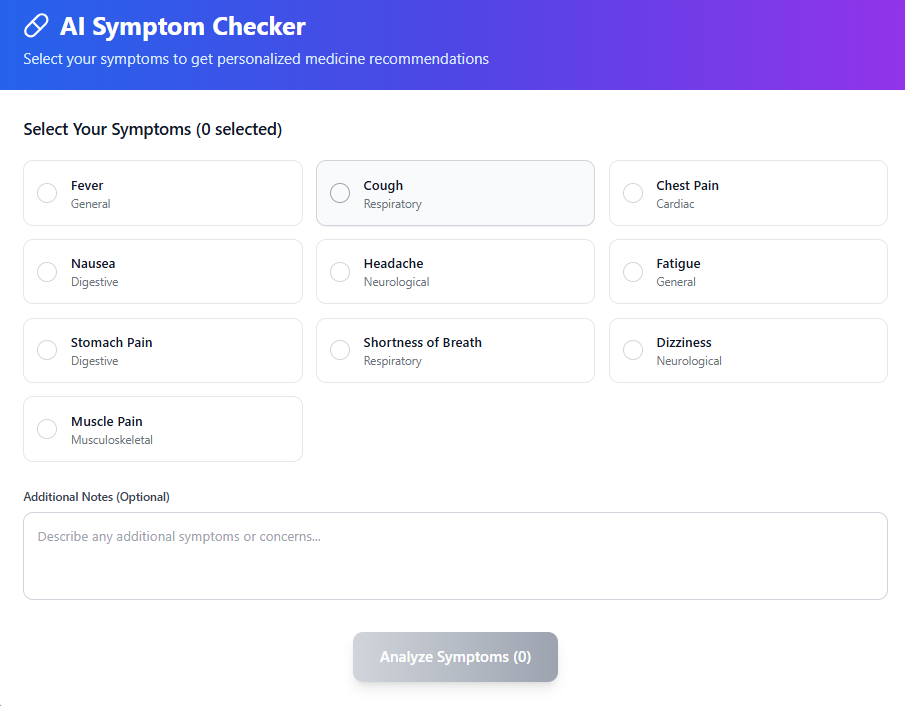Screen dimensions: 905x706
Task: Choose the Shortness of Breath radio circle
Action: point(340,350)
